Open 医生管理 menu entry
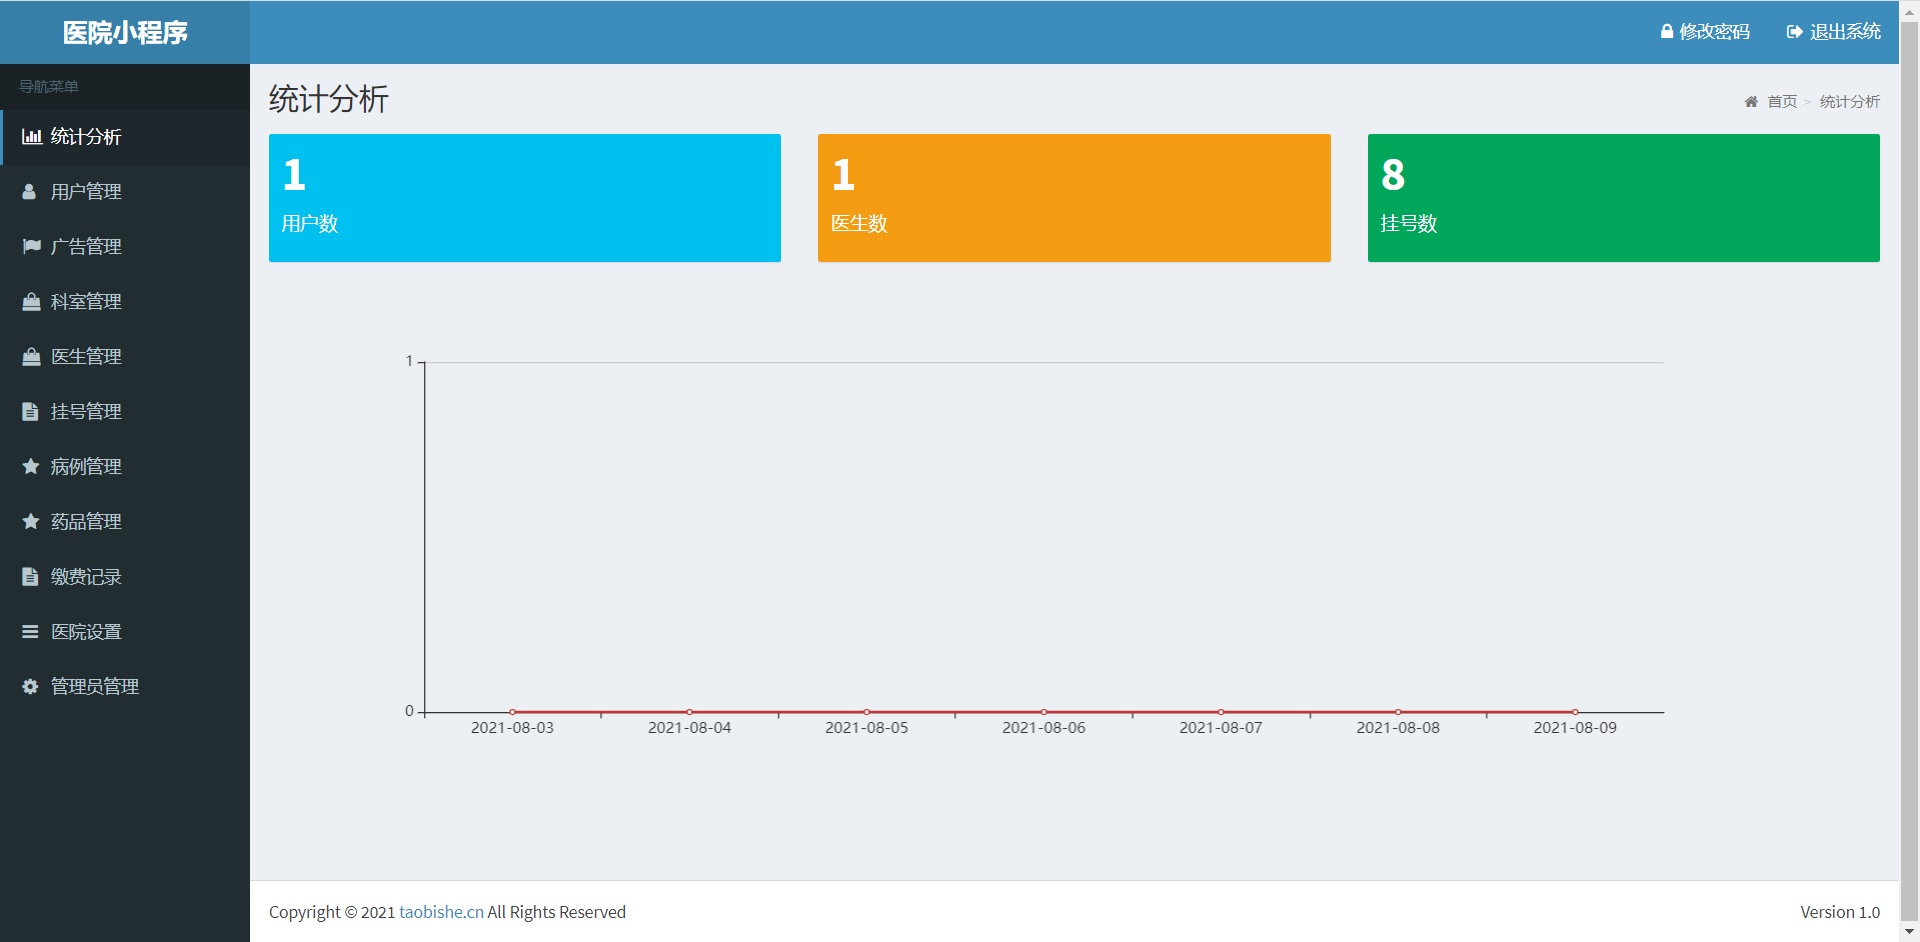The width and height of the screenshot is (1920, 942). [x=125, y=357]
